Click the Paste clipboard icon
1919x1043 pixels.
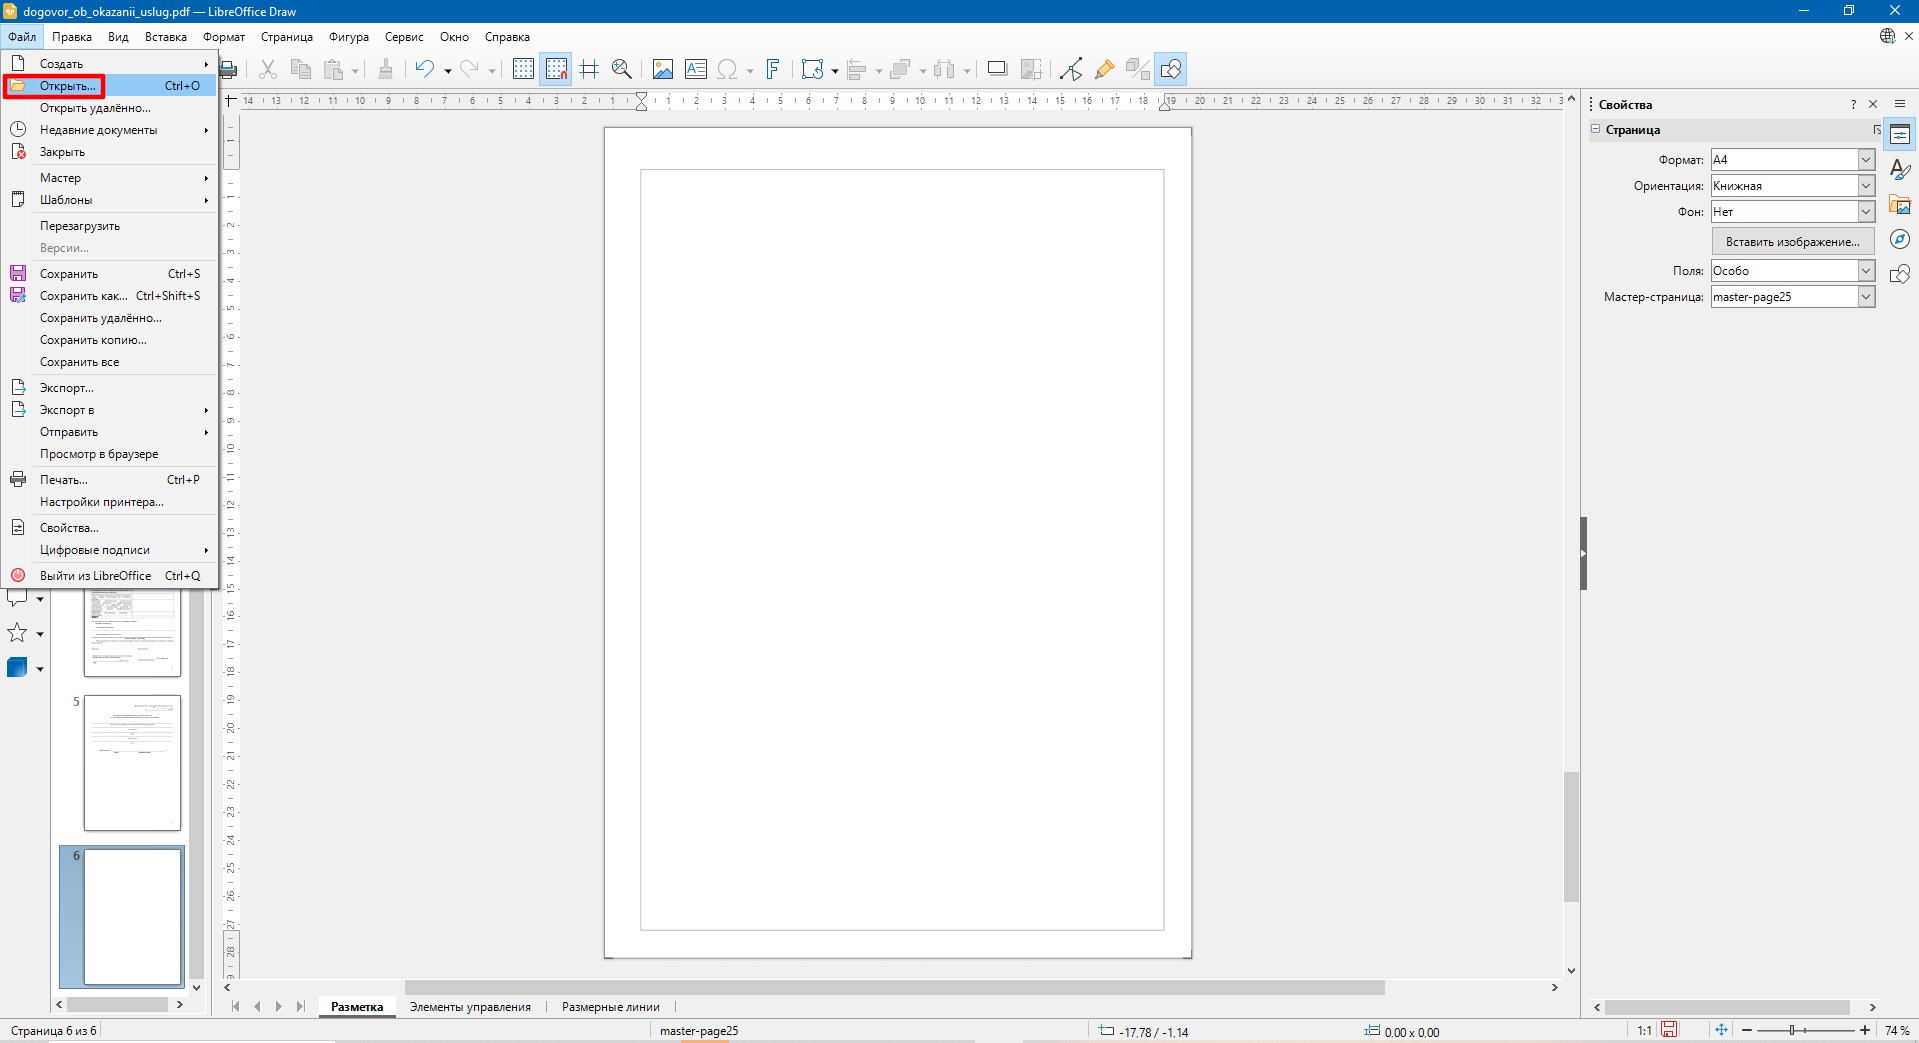coord(334,69)
